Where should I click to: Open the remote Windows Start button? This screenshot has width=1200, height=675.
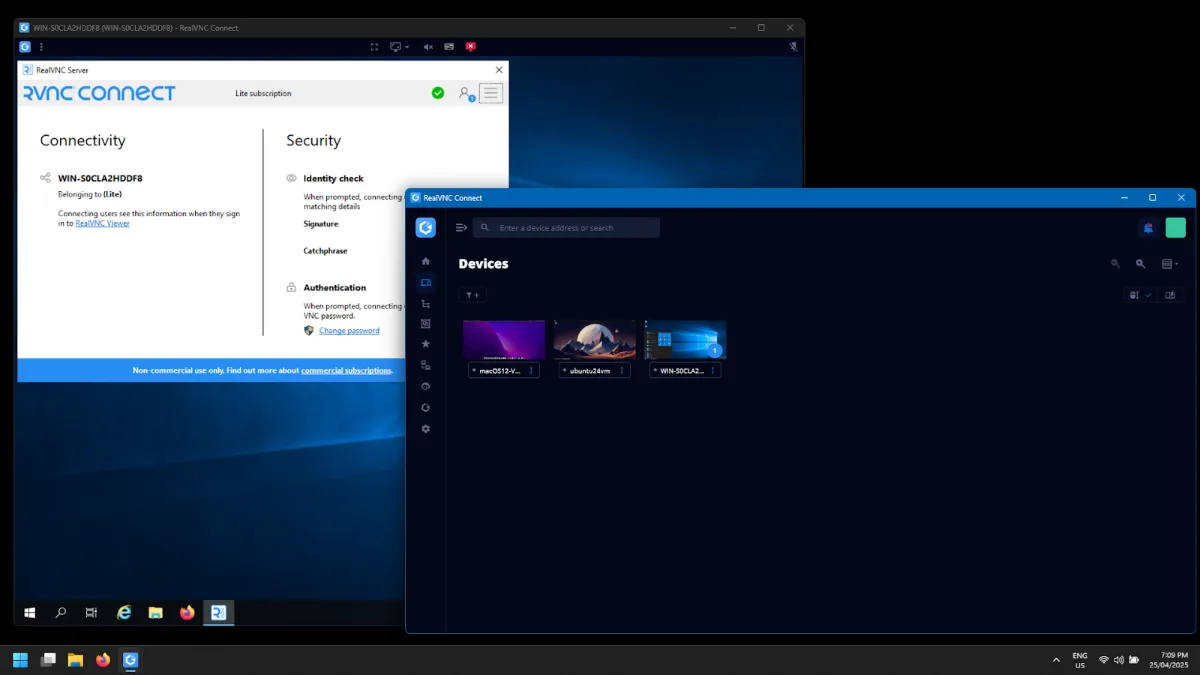pos(30,613)
